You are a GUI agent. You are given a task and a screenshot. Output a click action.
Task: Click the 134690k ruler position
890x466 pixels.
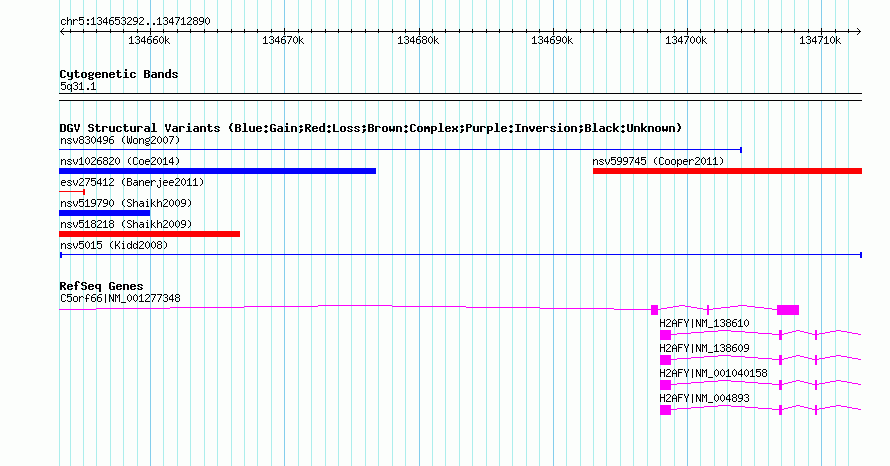(552, 40)
